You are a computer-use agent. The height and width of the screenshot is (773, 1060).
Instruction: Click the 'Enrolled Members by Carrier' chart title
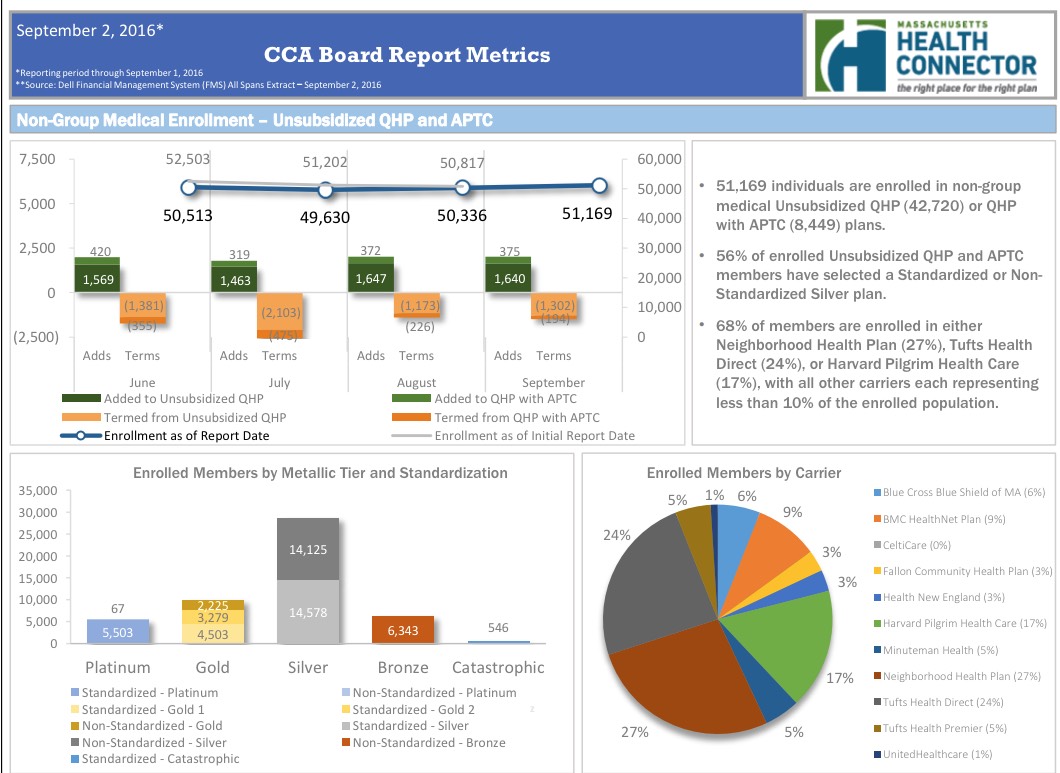(743, 473)
